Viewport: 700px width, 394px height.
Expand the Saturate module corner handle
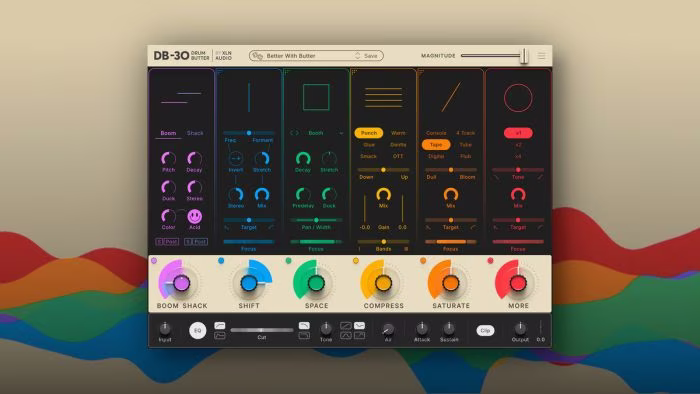coord(421,71)
